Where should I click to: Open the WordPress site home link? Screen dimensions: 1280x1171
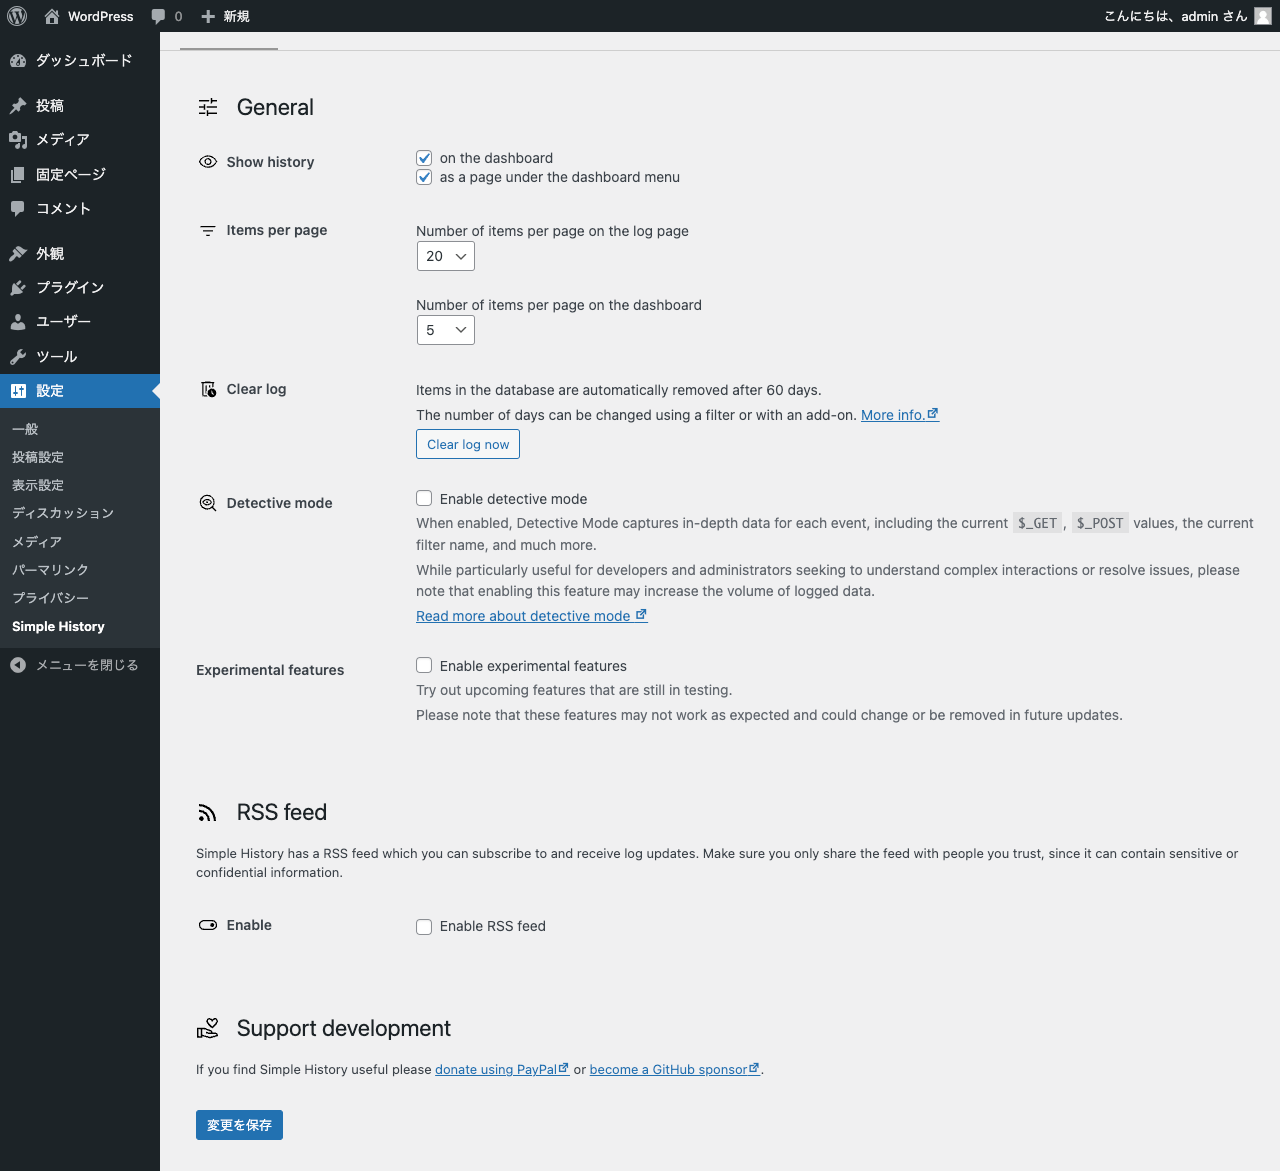pos(89,16)
